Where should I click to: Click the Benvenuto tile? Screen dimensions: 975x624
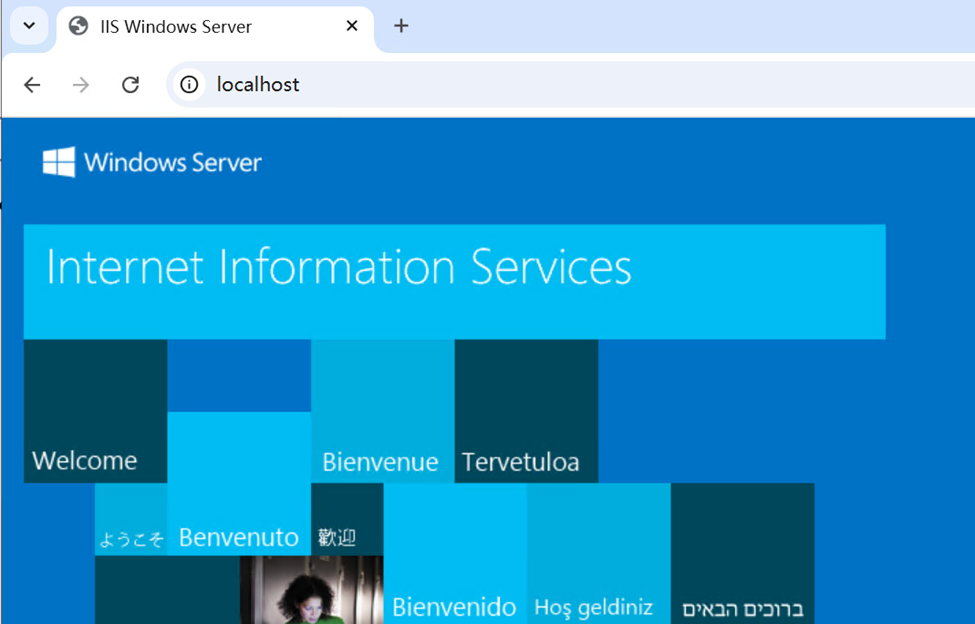pos(239,484)
